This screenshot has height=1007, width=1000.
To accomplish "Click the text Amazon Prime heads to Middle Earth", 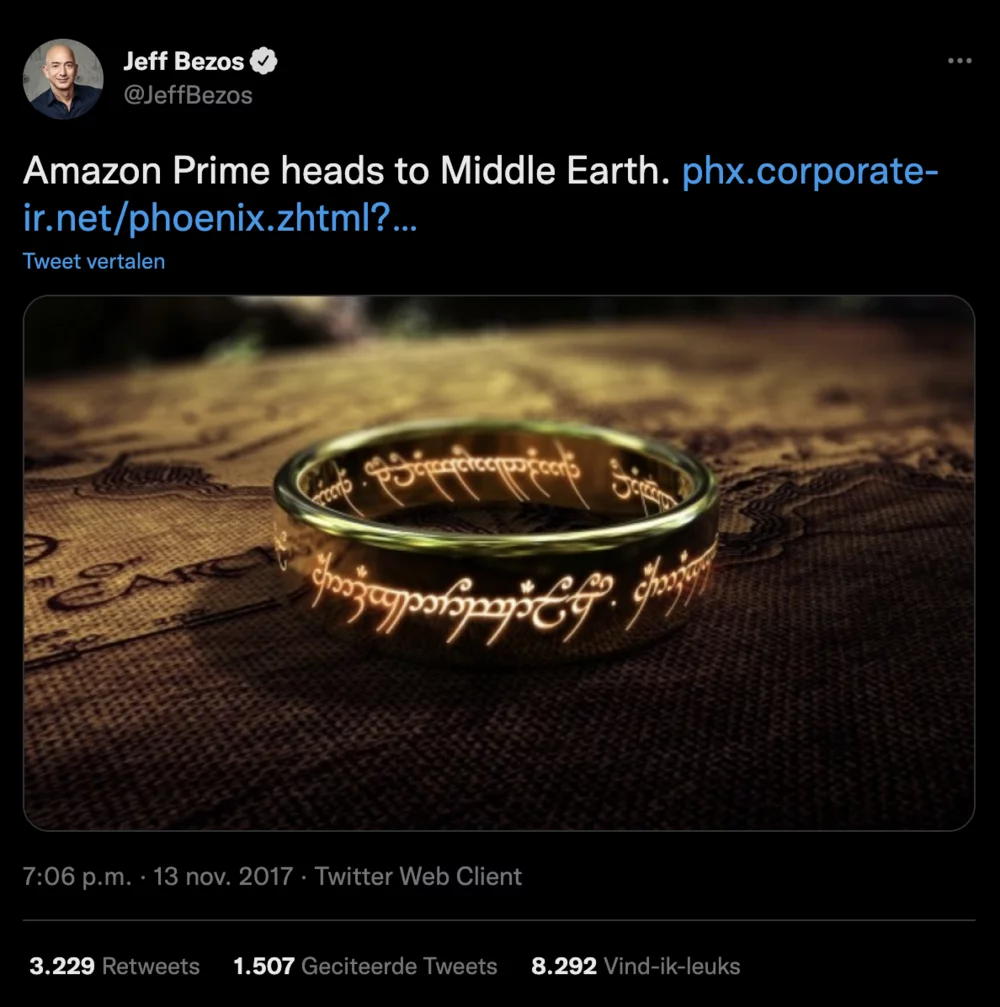I will click(x=345, y=172).
